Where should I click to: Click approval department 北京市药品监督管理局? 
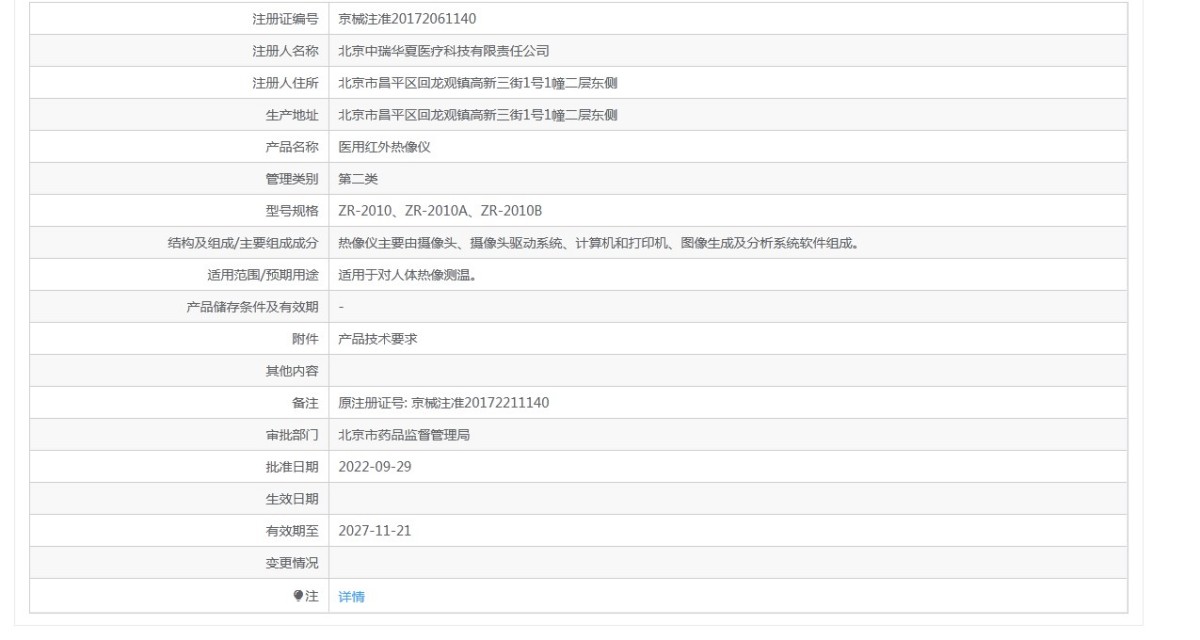[x=404, y=435]
